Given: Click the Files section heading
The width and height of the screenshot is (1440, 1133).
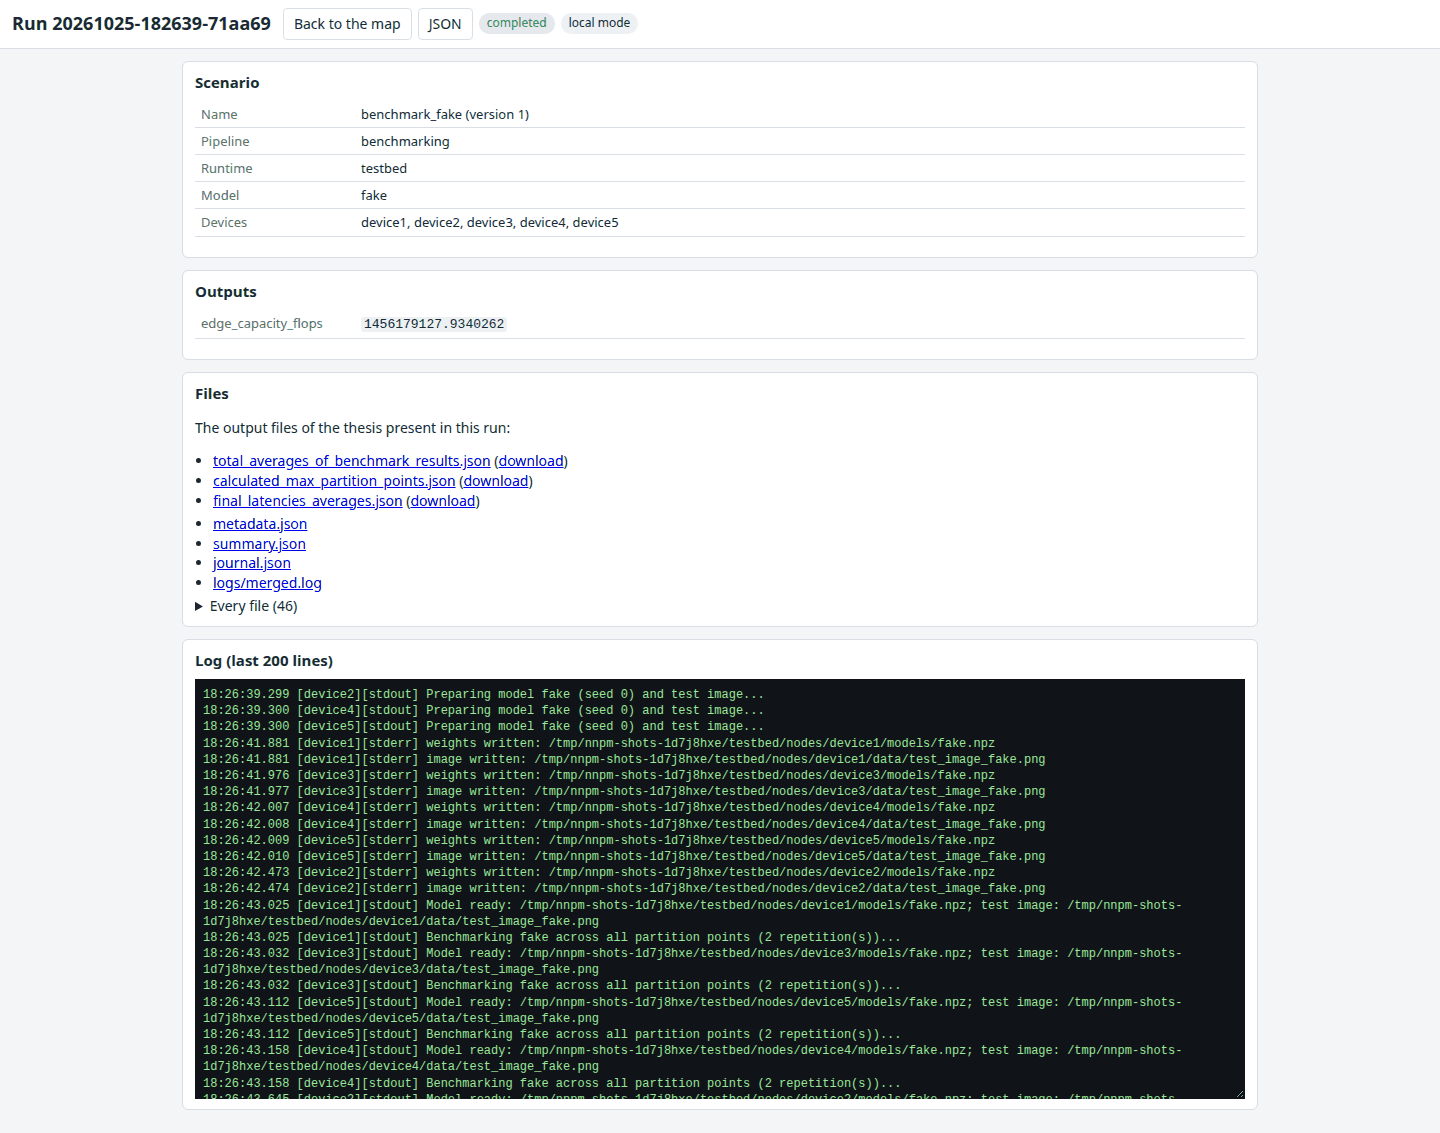Looking at the screenshot, I should [x=212, y=394].
